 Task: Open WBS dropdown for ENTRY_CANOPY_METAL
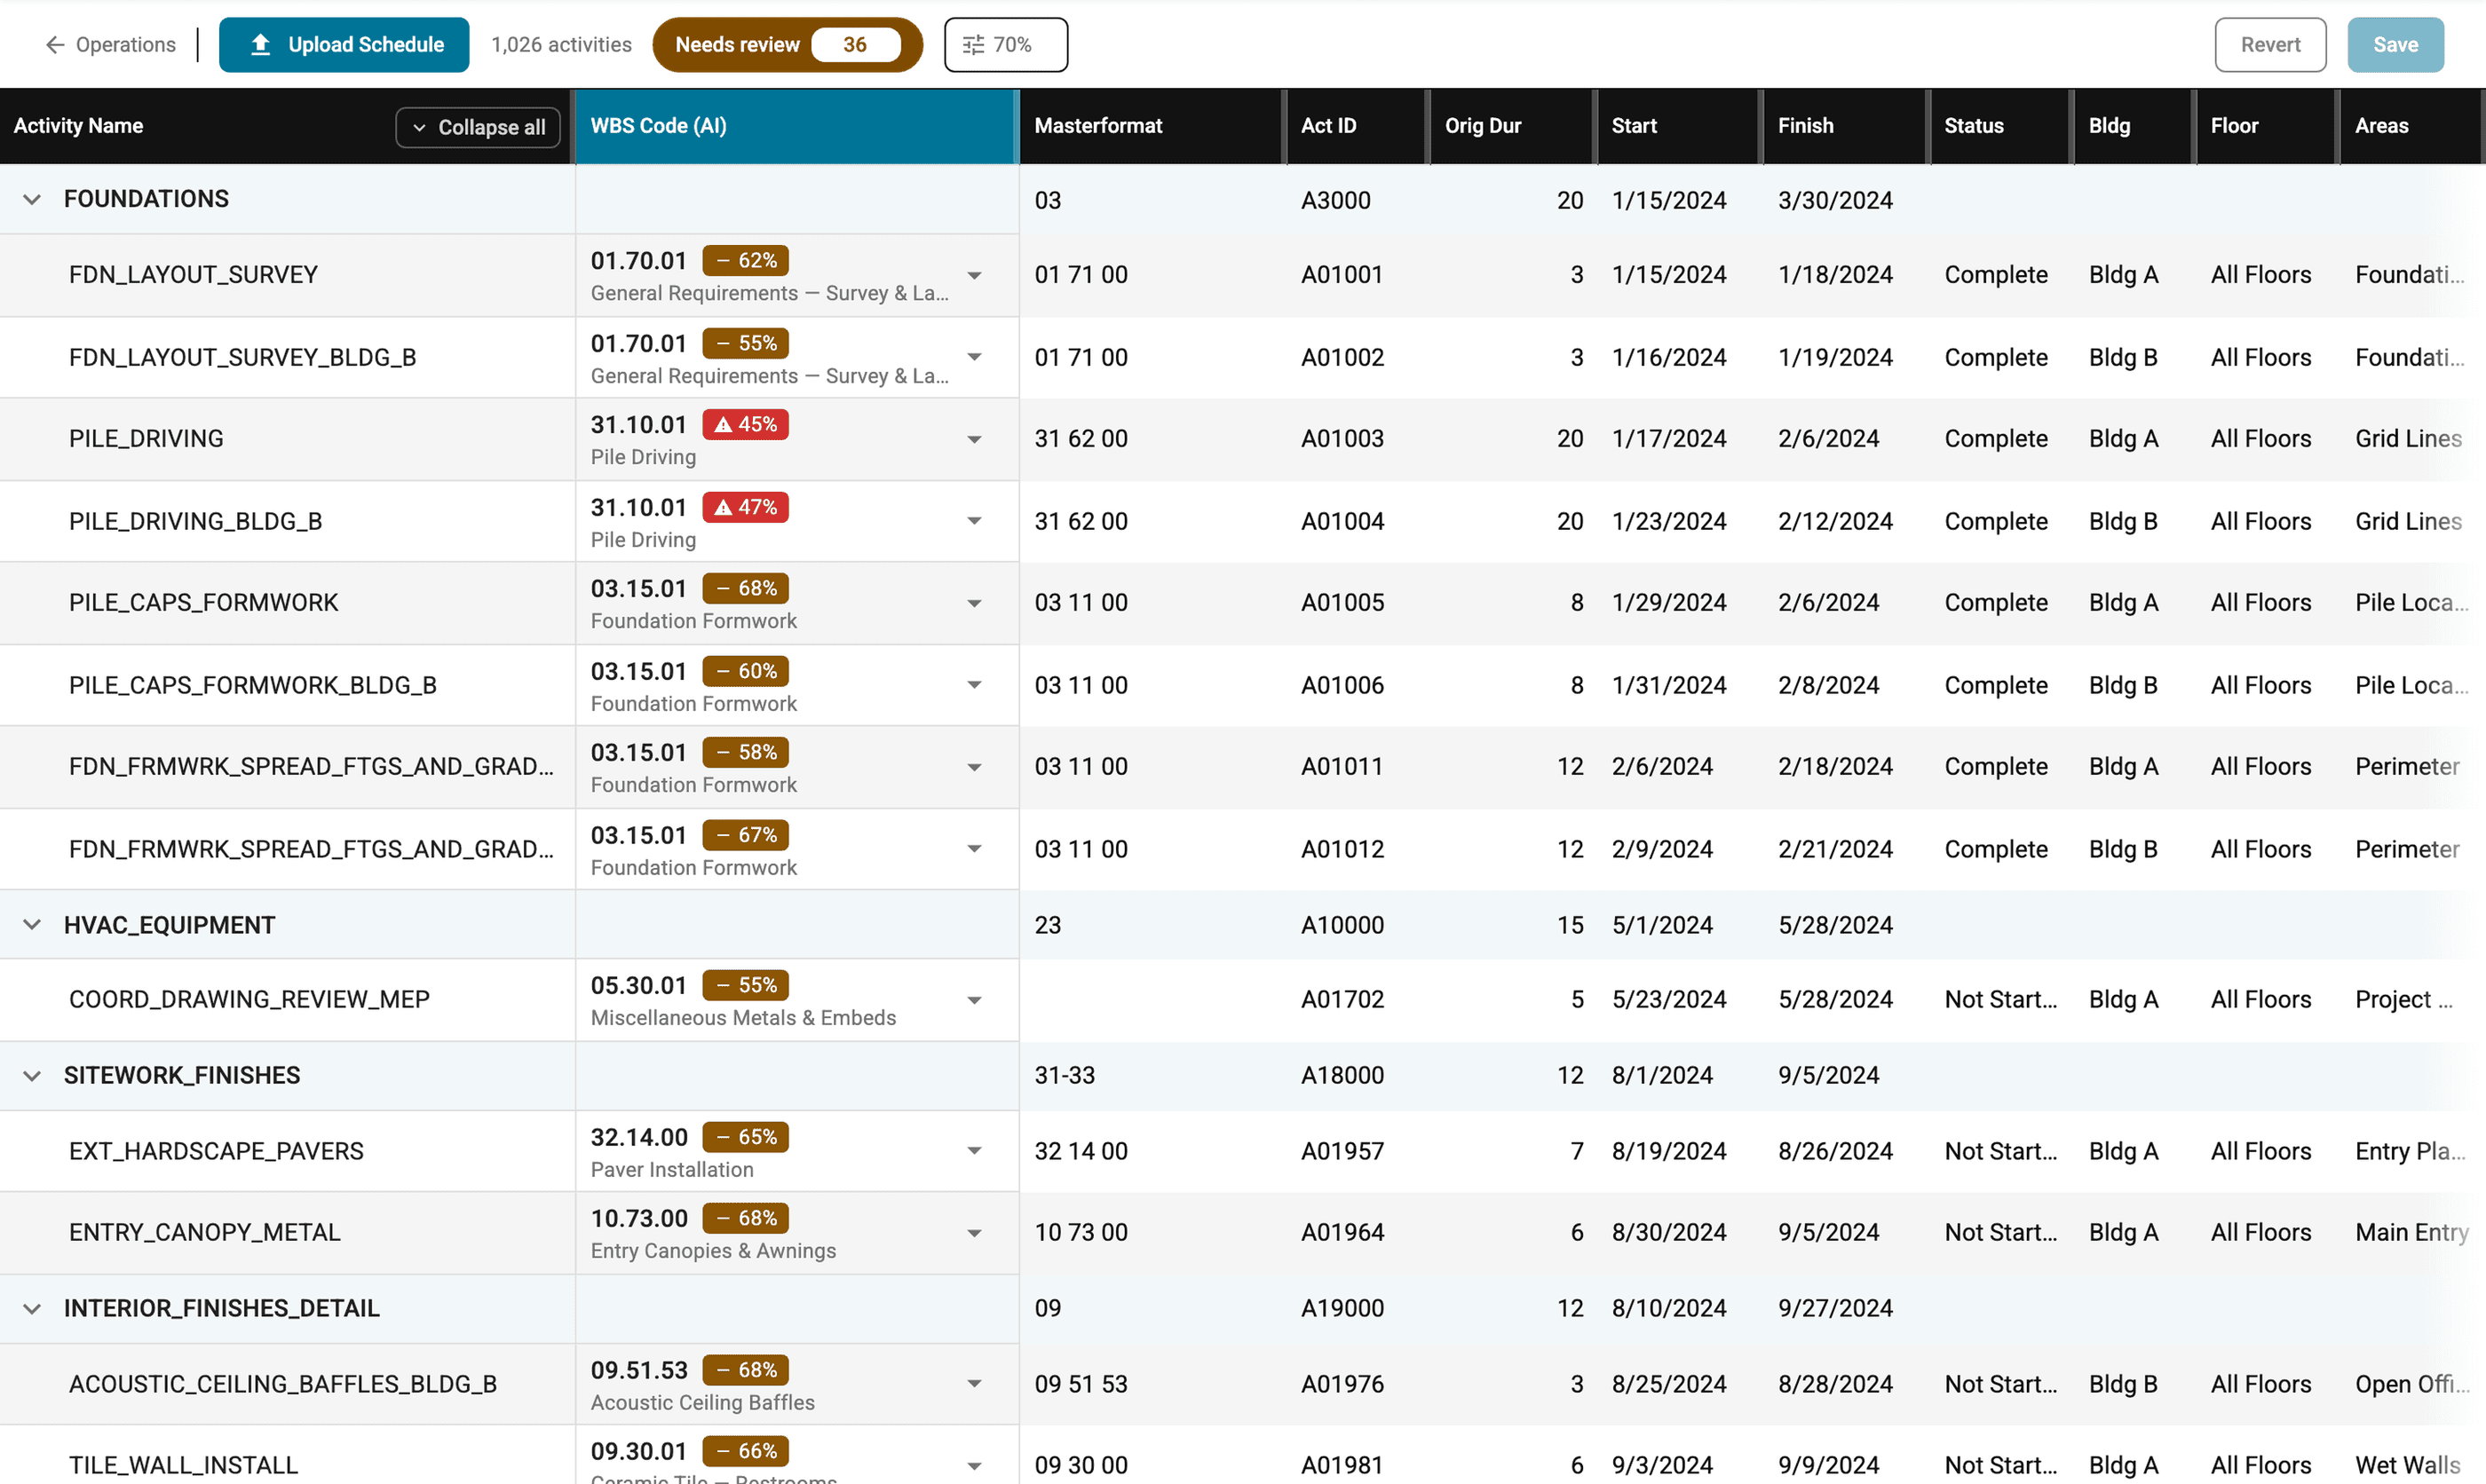tap(974, 1233)
